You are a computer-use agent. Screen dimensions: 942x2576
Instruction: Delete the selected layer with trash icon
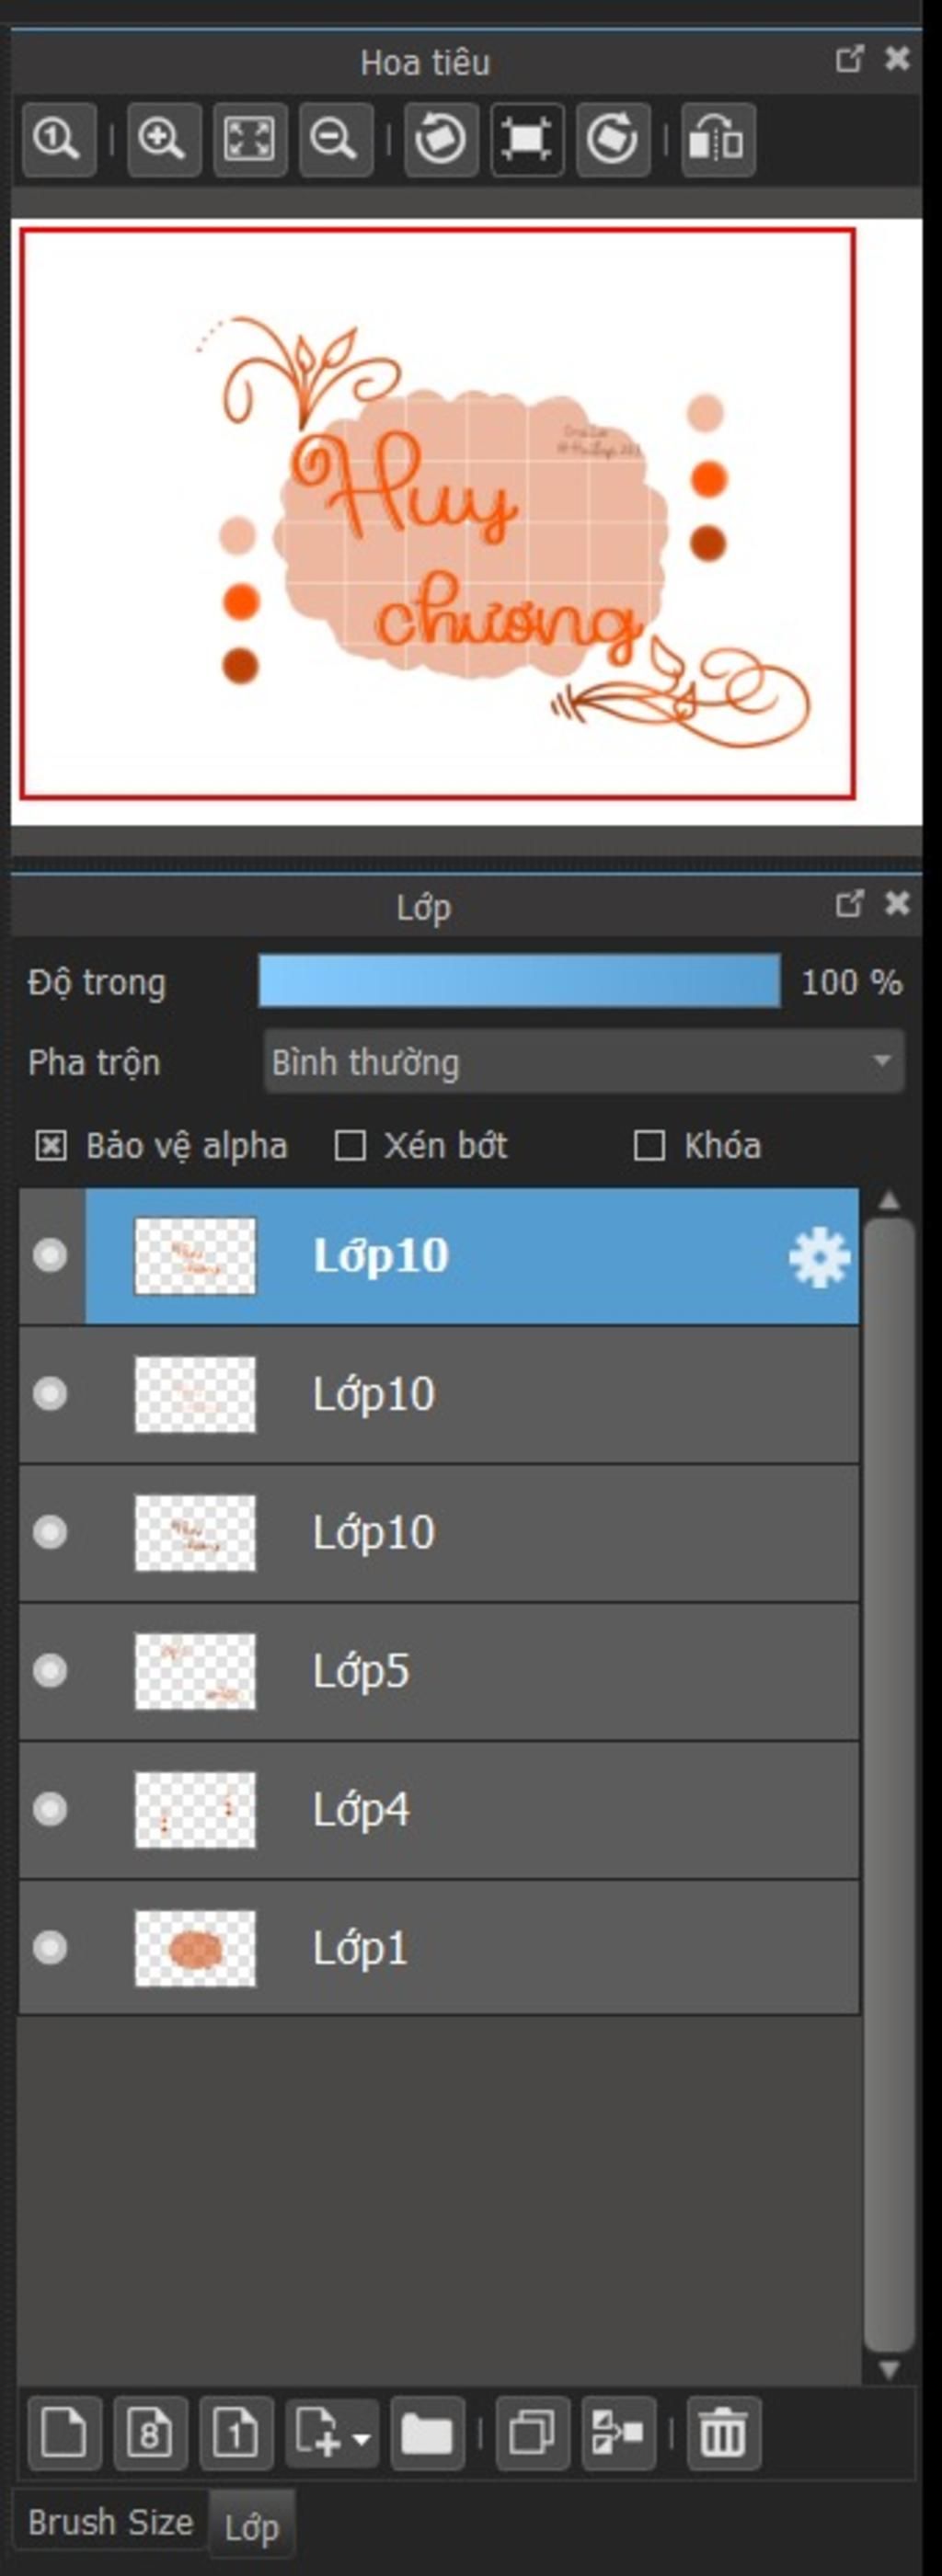coord(723,2433)
